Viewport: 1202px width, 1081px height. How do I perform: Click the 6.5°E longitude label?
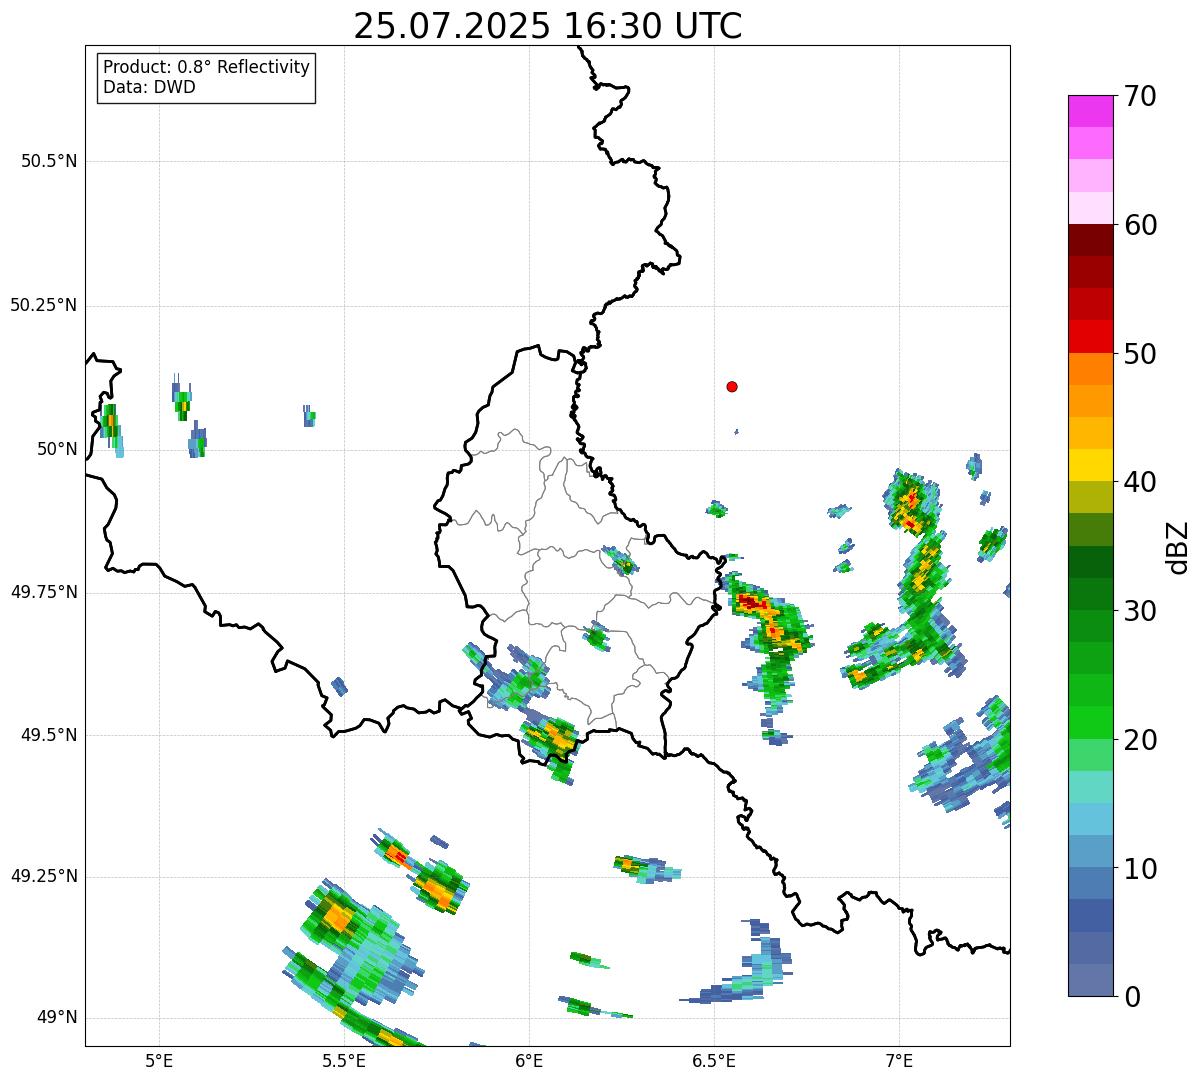[714, 1060]
